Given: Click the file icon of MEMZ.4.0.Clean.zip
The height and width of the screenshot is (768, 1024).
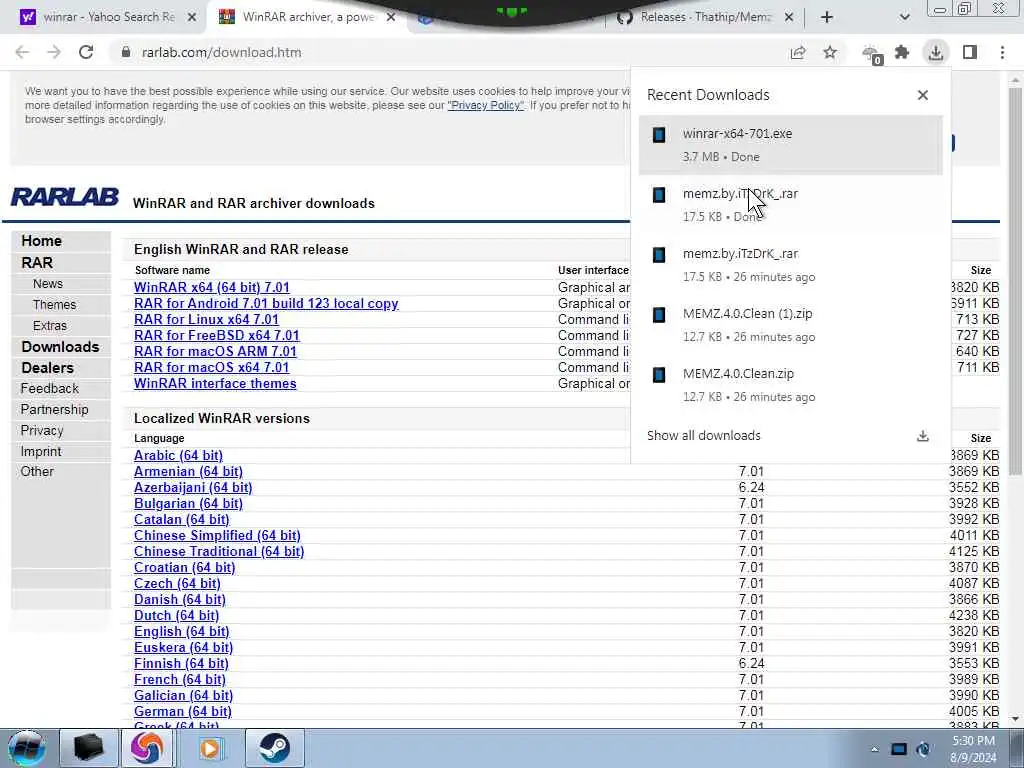Looking at the screenshot, I should tap(659, 375).
